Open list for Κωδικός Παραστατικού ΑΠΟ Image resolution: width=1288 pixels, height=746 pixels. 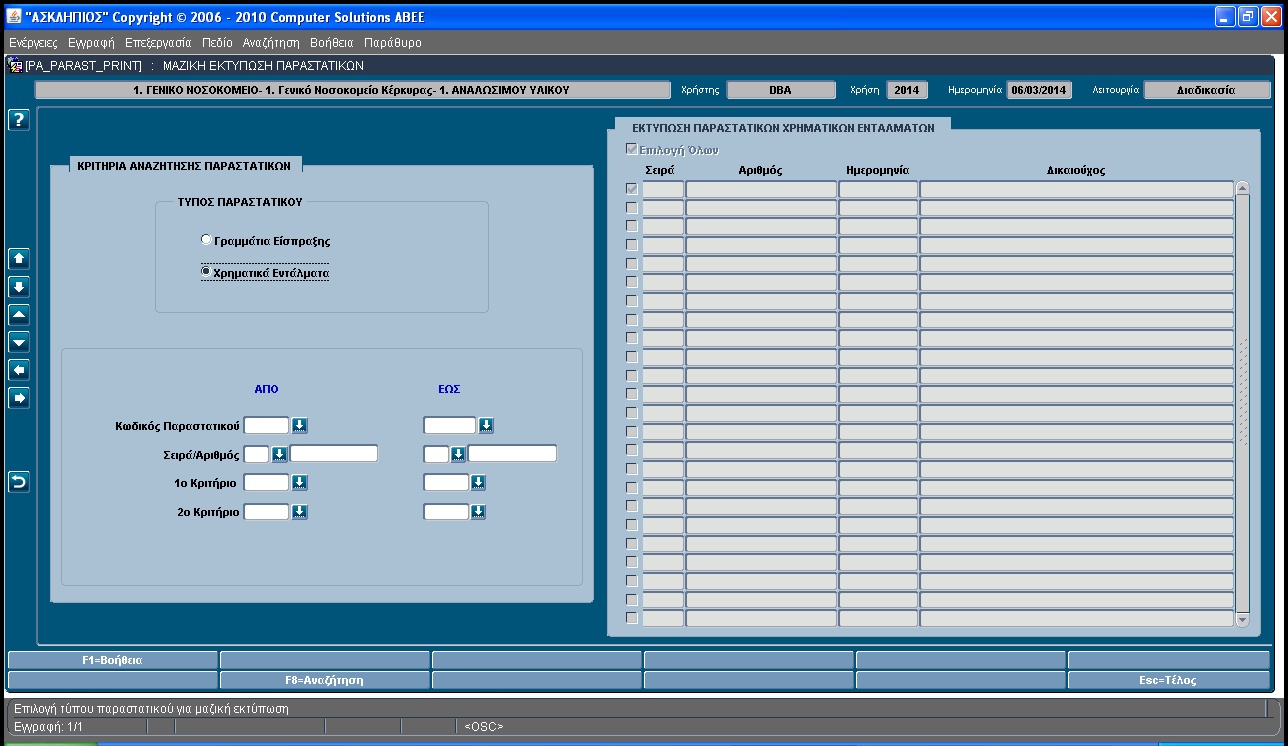point(299,425)
